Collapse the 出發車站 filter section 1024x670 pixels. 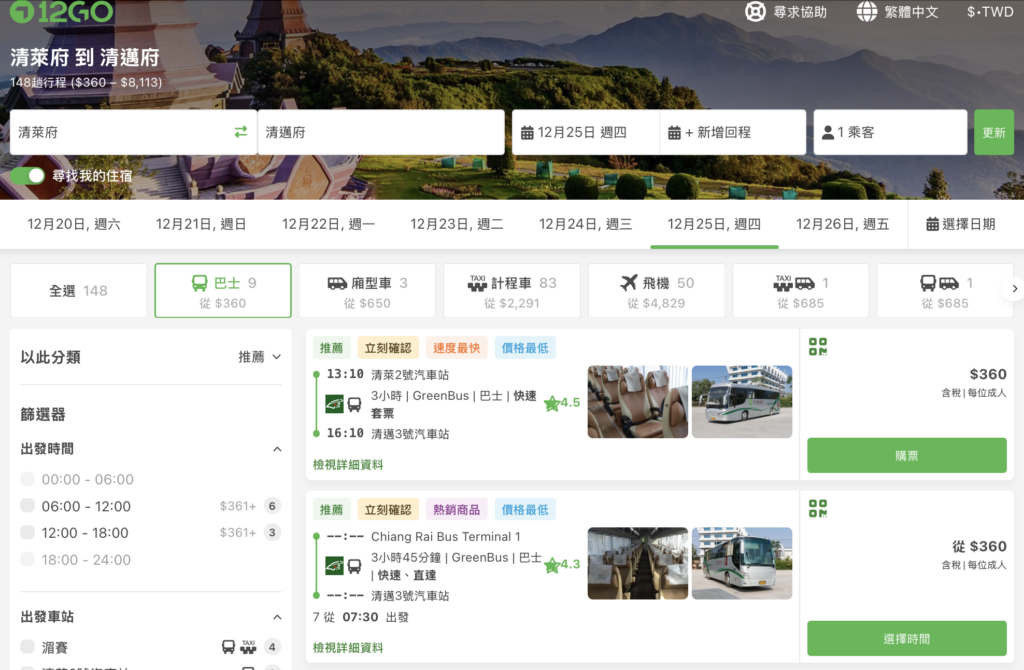tap(277, 617)
